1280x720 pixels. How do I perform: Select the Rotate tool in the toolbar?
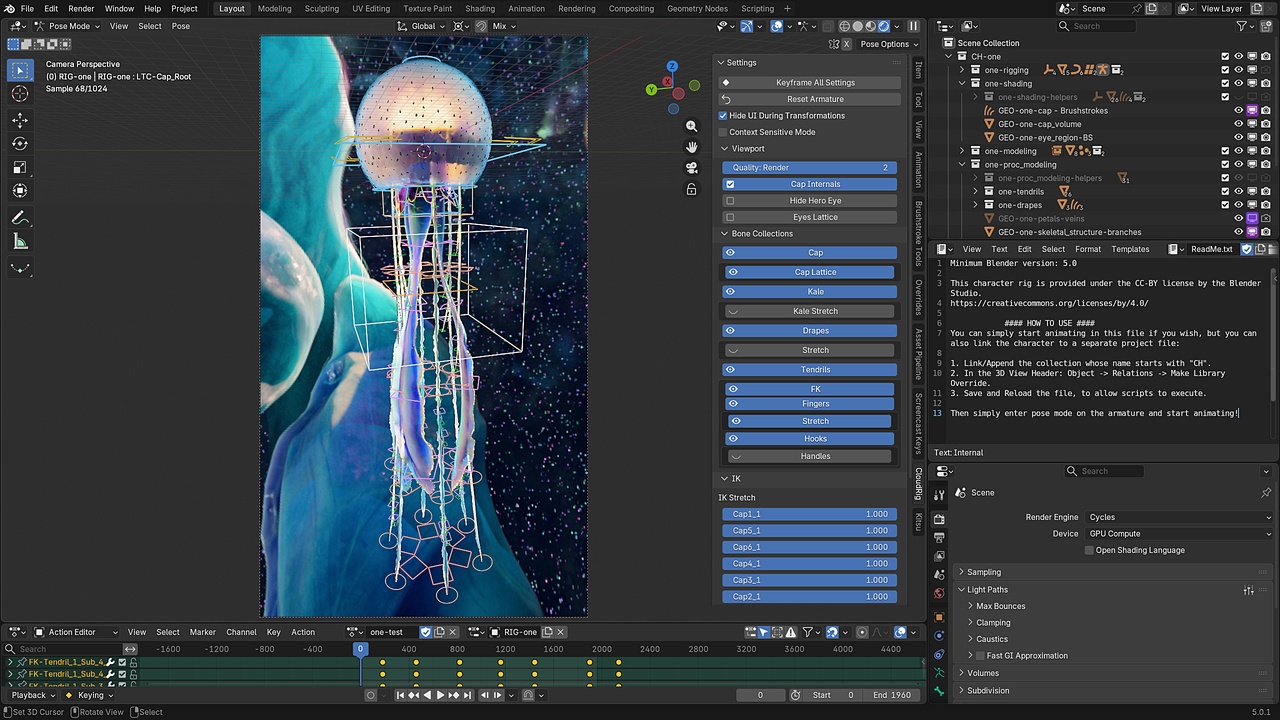(20, 144)
